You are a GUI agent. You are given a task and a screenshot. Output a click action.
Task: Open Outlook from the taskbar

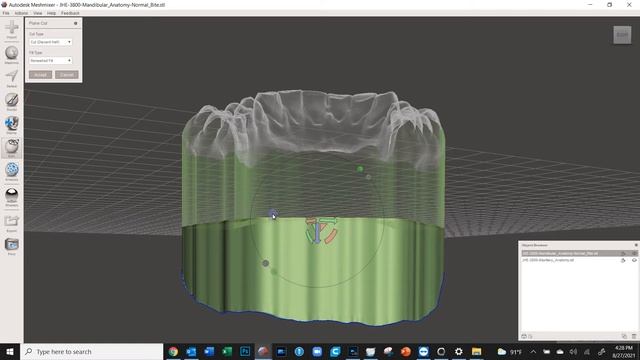tap(191, 351)
